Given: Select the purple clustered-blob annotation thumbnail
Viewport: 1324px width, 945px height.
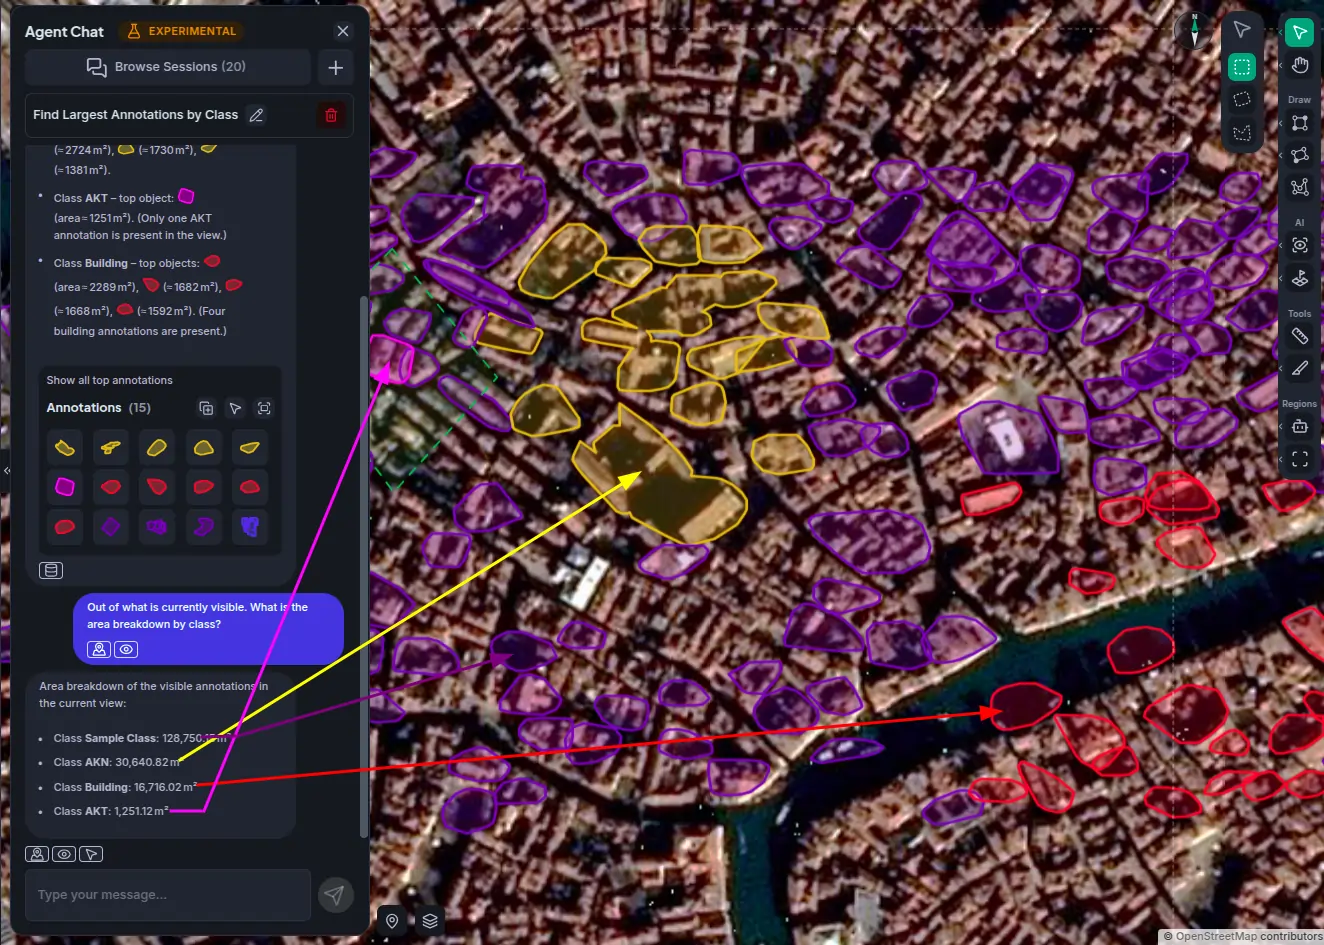Looking at the screenshot, I should tap(157, 526).
